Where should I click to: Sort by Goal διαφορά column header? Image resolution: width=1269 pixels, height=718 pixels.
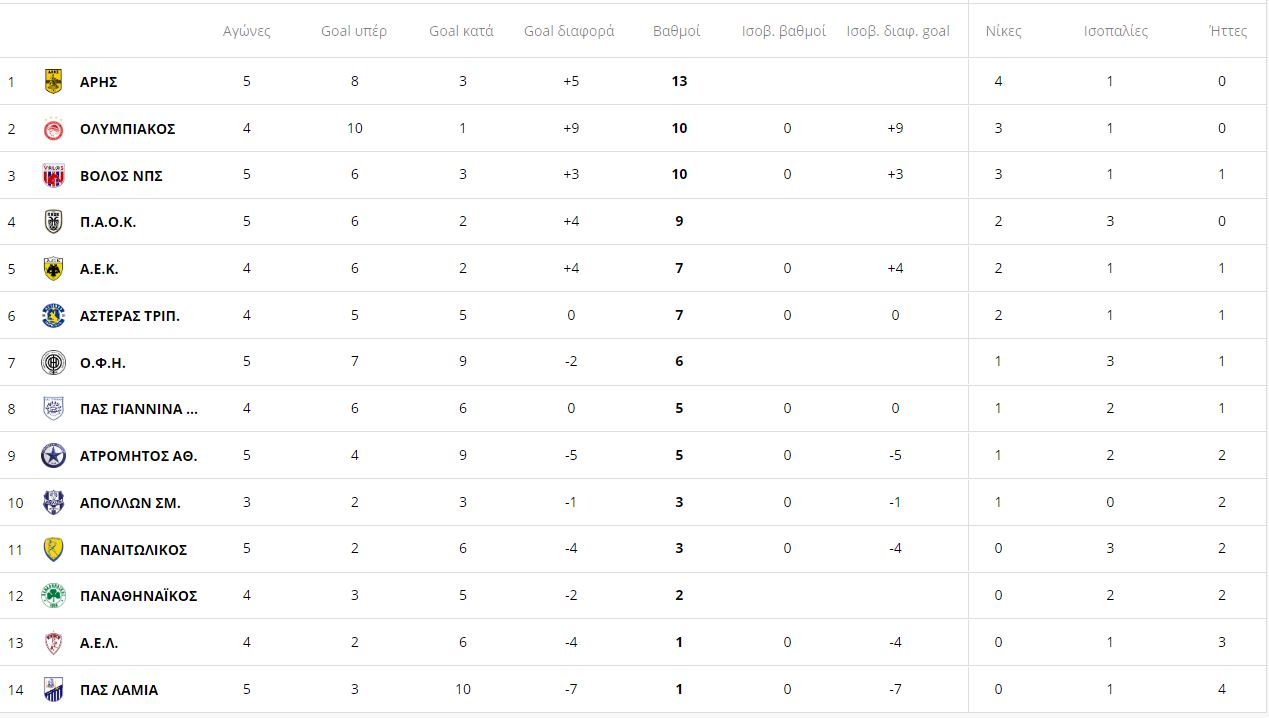coord(569,31)
